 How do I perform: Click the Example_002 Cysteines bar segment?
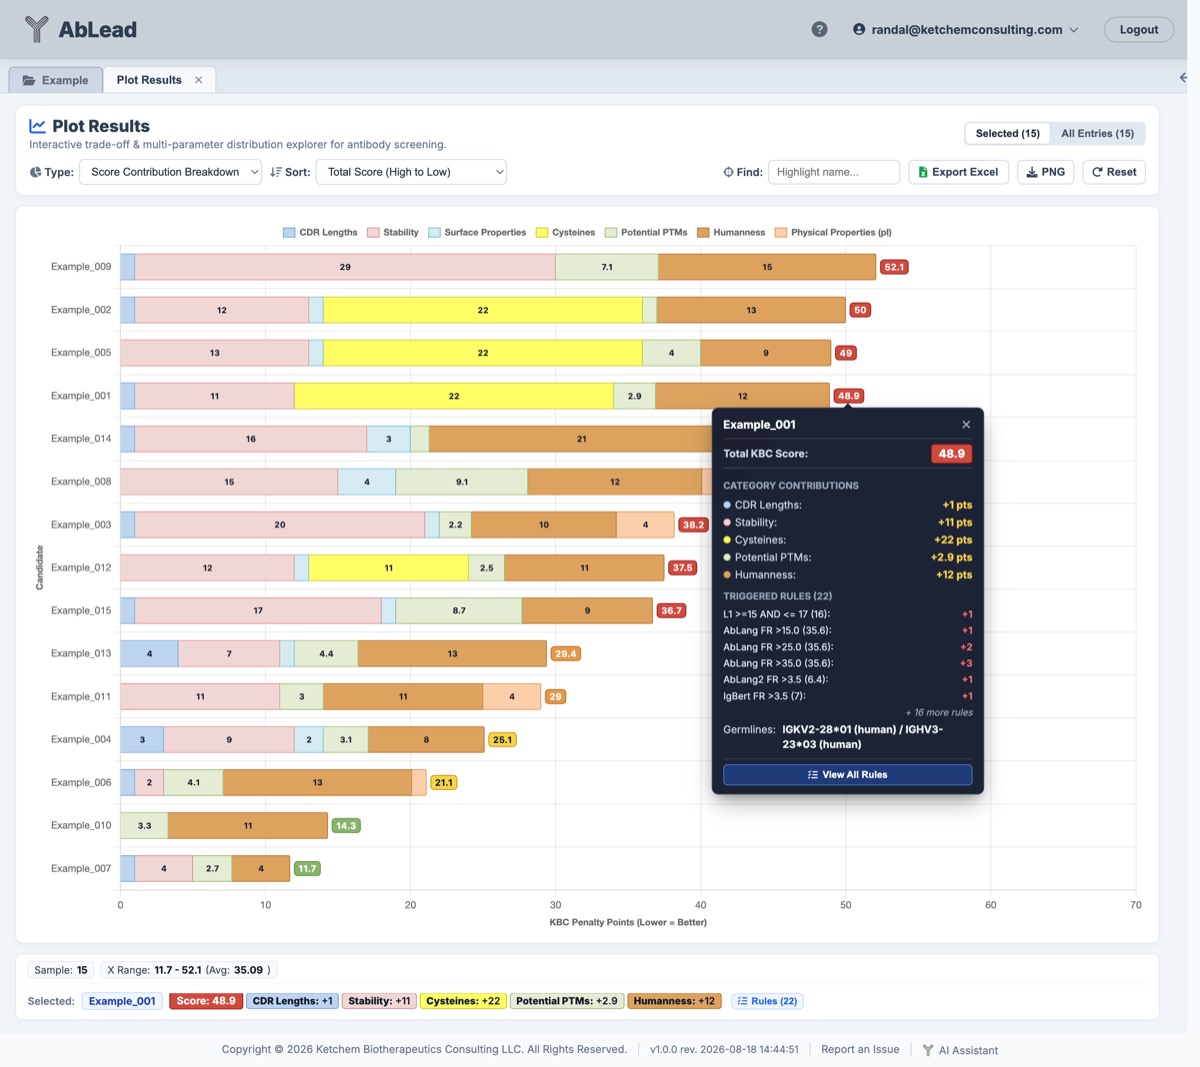(x=483, y=310)
